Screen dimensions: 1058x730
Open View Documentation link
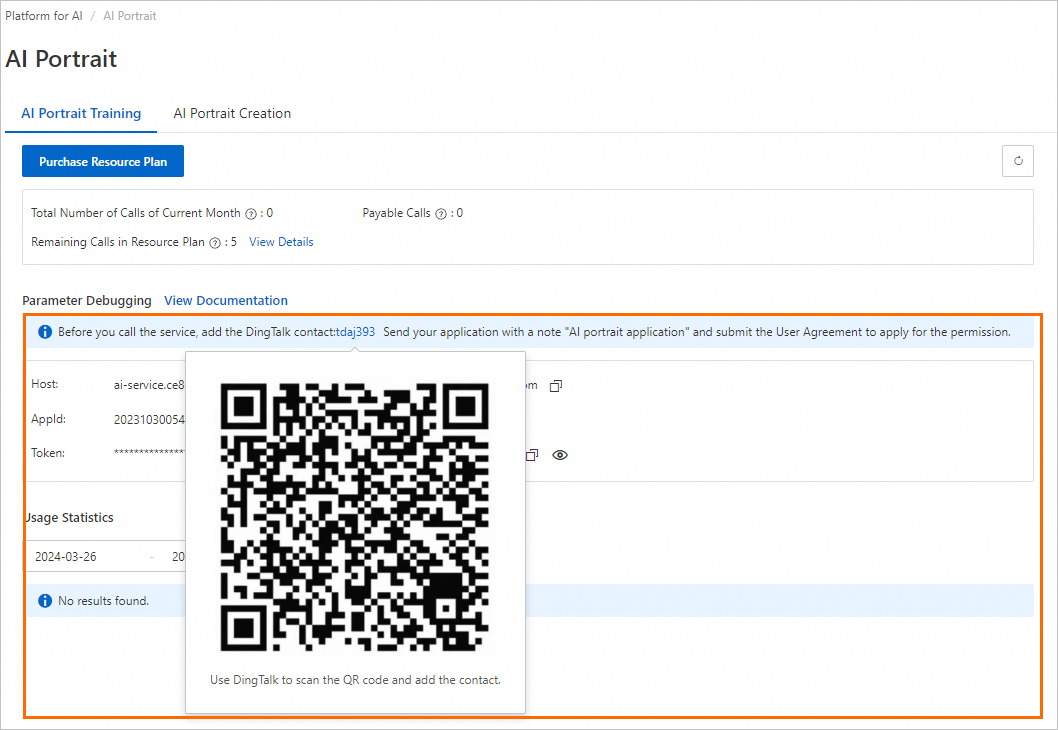pos(226,300)
